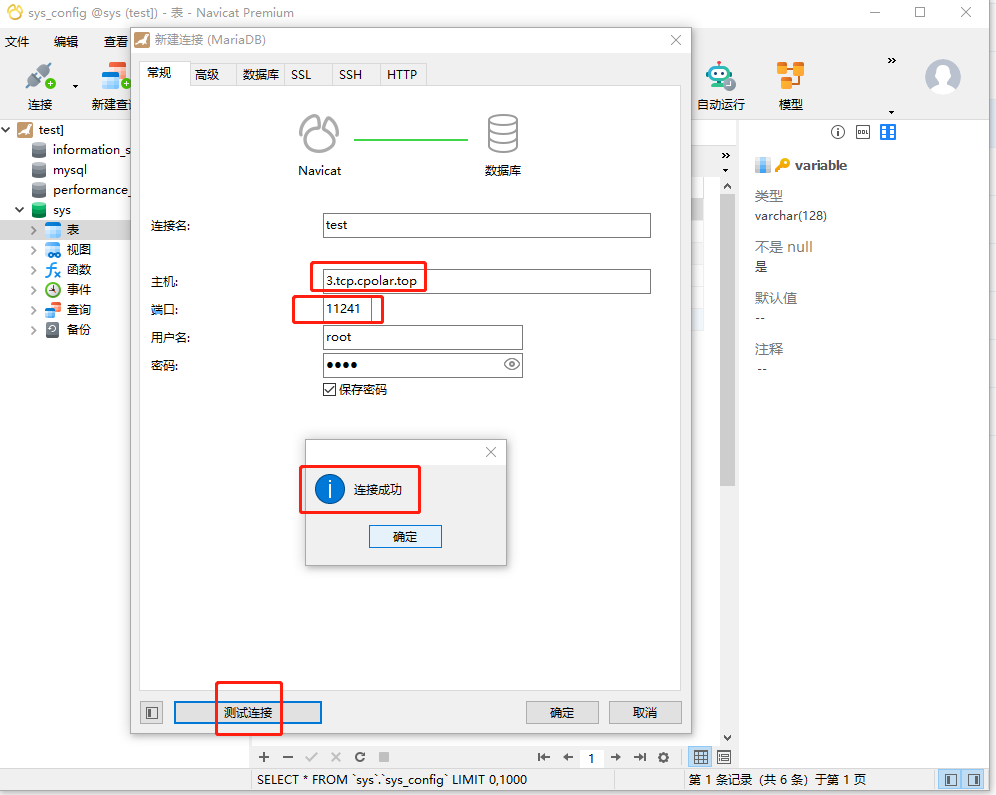This screenshot has height=795, width=996.
Task: Click the 端口 port input field
Action: [347, 309]
